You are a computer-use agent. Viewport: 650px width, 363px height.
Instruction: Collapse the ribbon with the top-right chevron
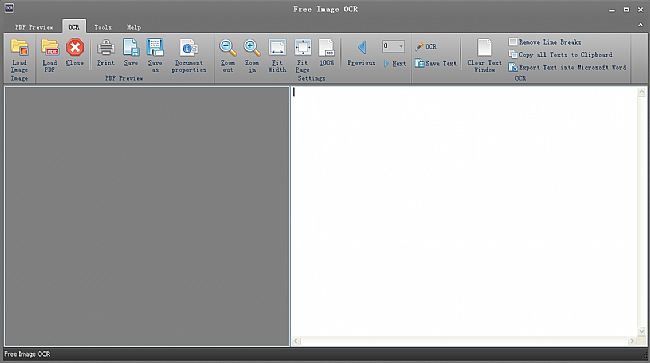tap(640, 25)
